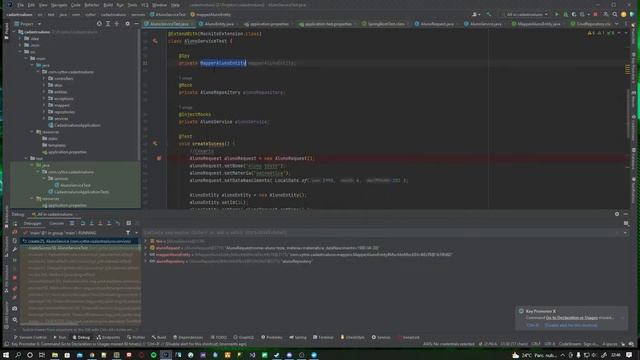Viewport: 640px width, 360px height.
Task: Switch to Console tab in Debug panel
Action: (57, 223)
